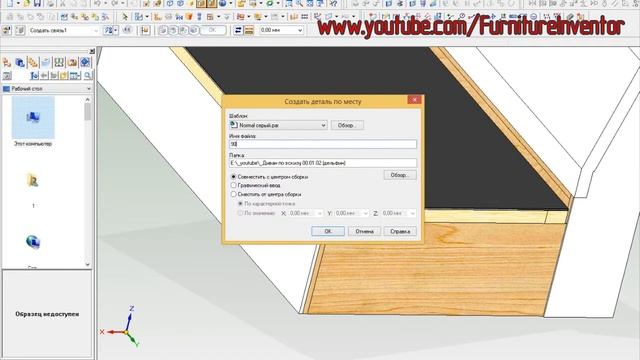Click the Open folder icon in top toolbar
This screenshot has height=360, width=640.
coord(27,3)
